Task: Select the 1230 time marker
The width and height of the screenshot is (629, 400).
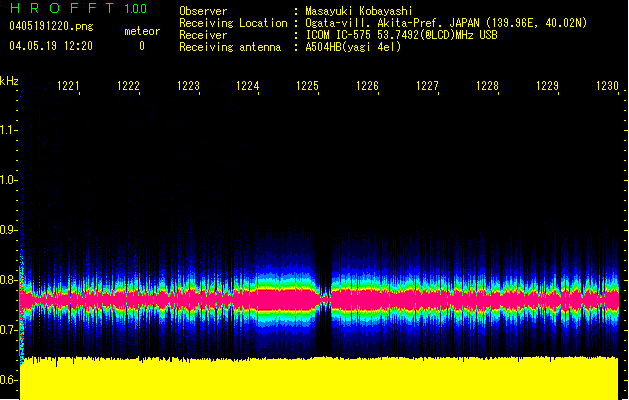Action: pos(607,87)
